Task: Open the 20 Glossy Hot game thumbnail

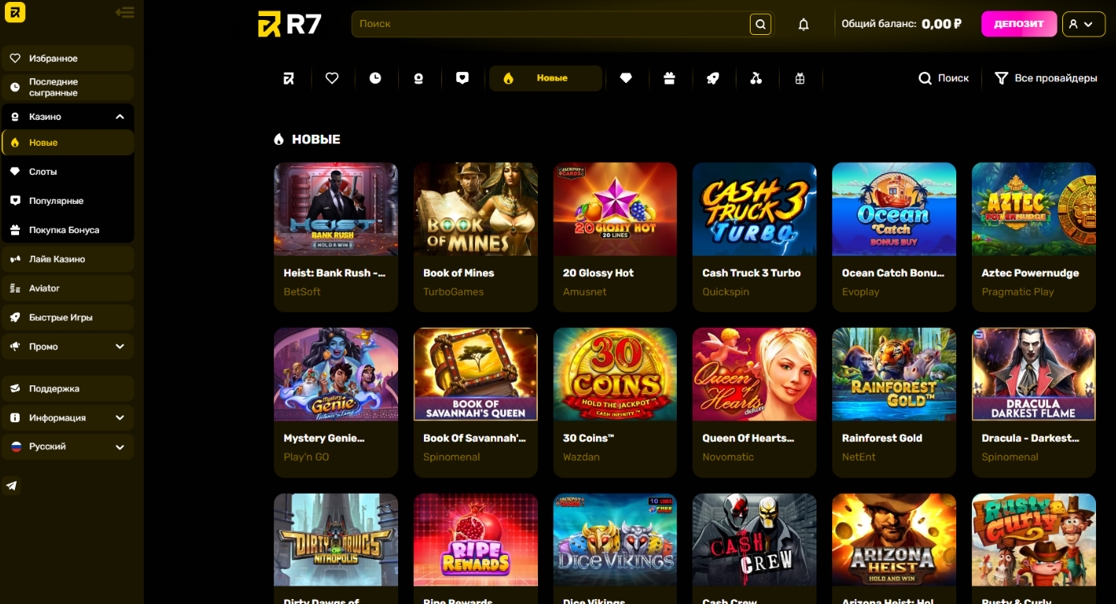Action: tap(615, 209)
